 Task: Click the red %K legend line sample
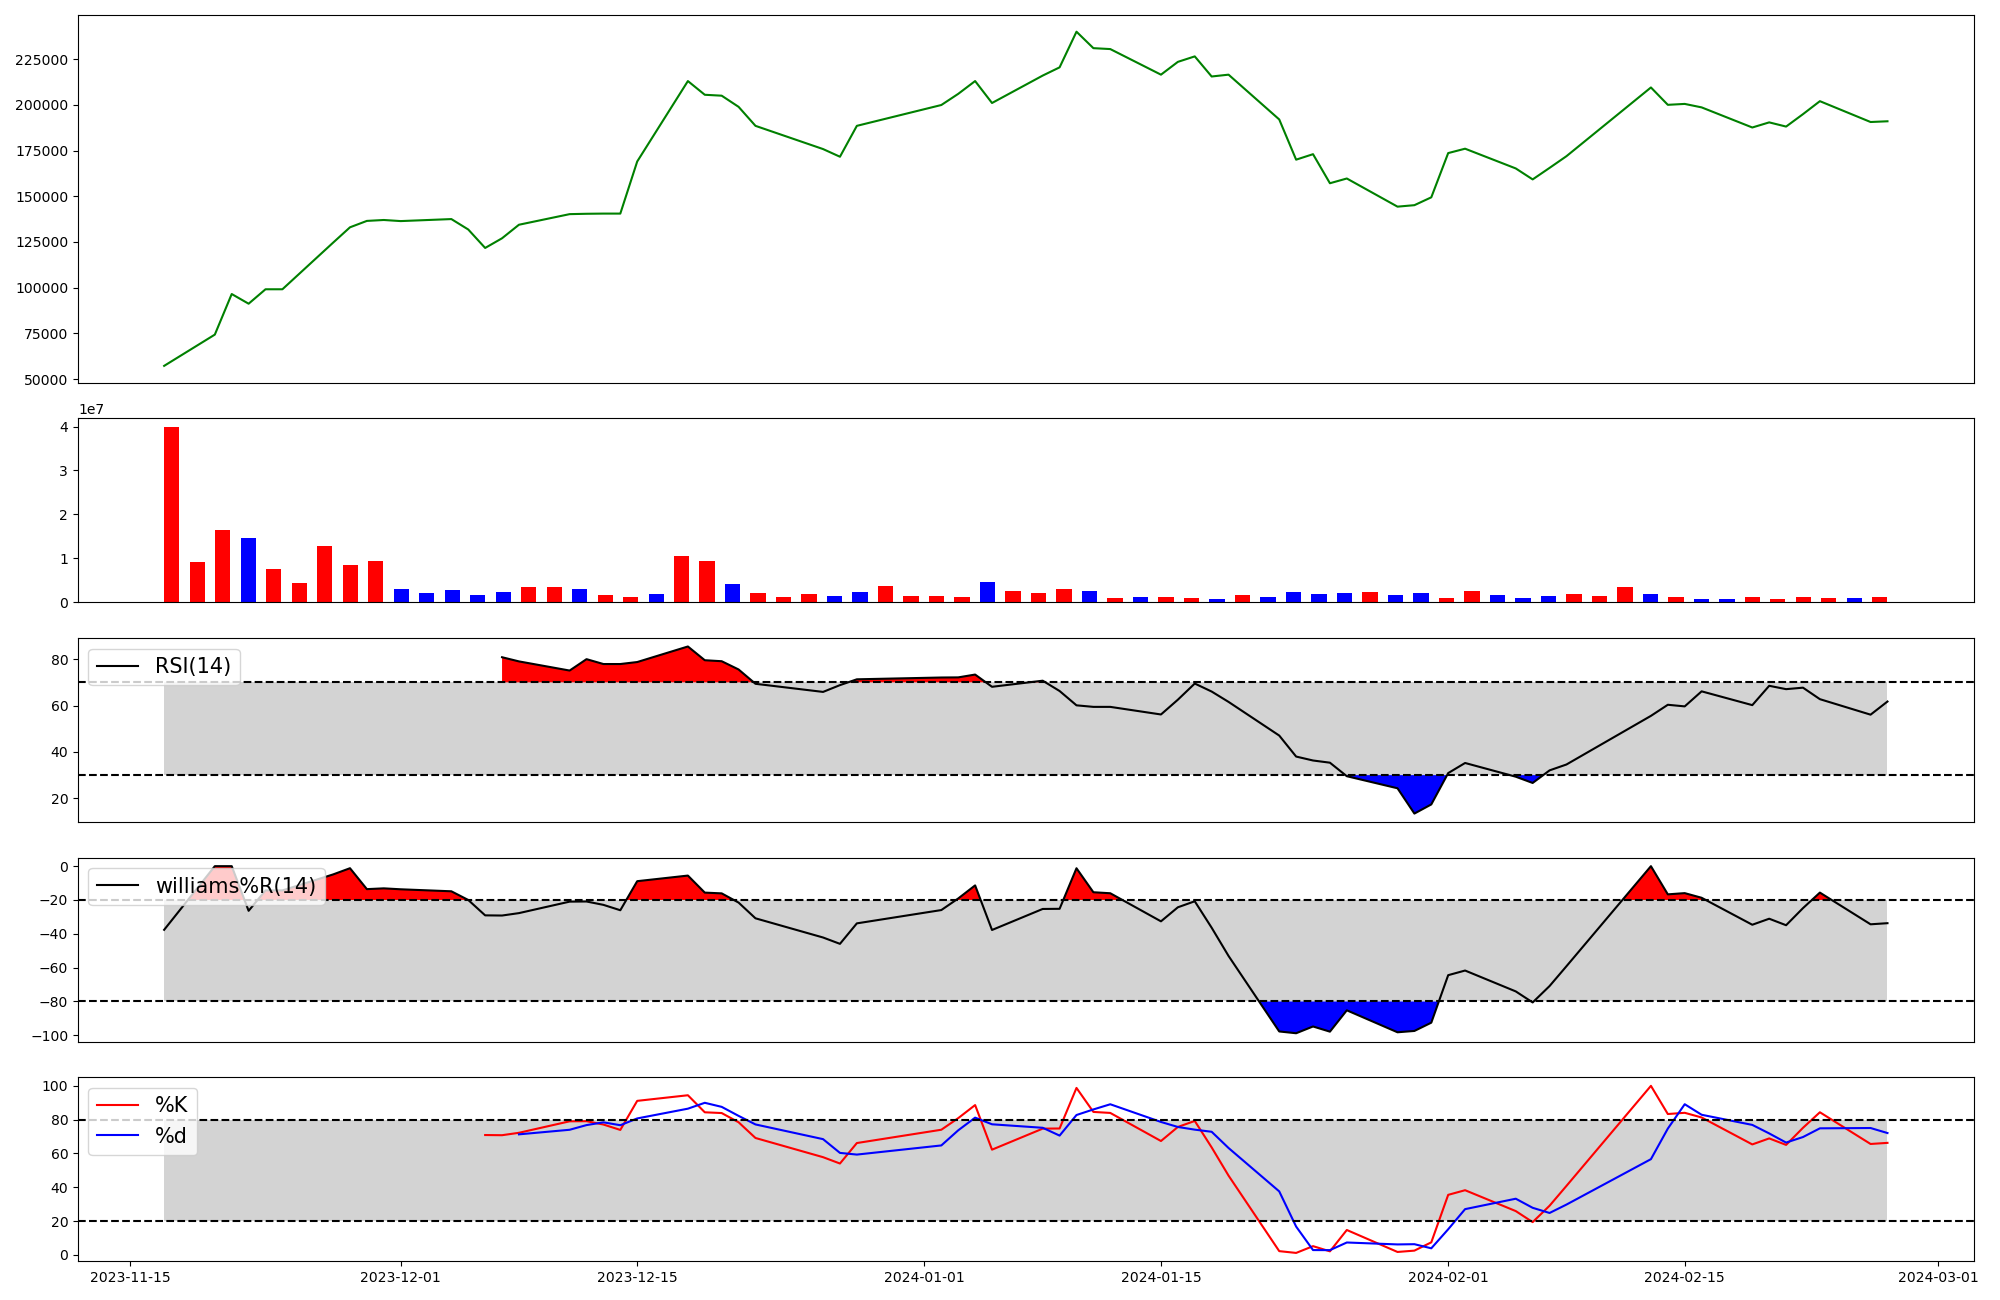[117, 1105]
